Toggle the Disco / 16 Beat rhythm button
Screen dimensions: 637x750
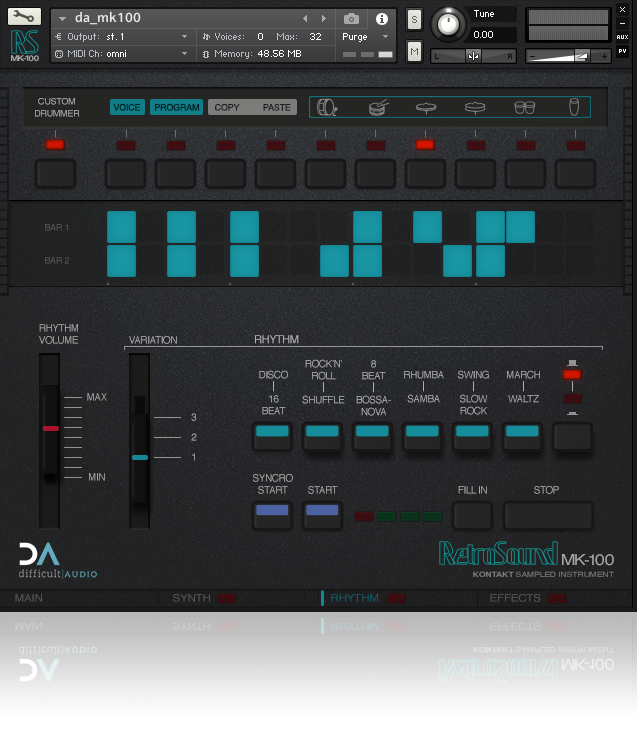click(x=272, y=436)
